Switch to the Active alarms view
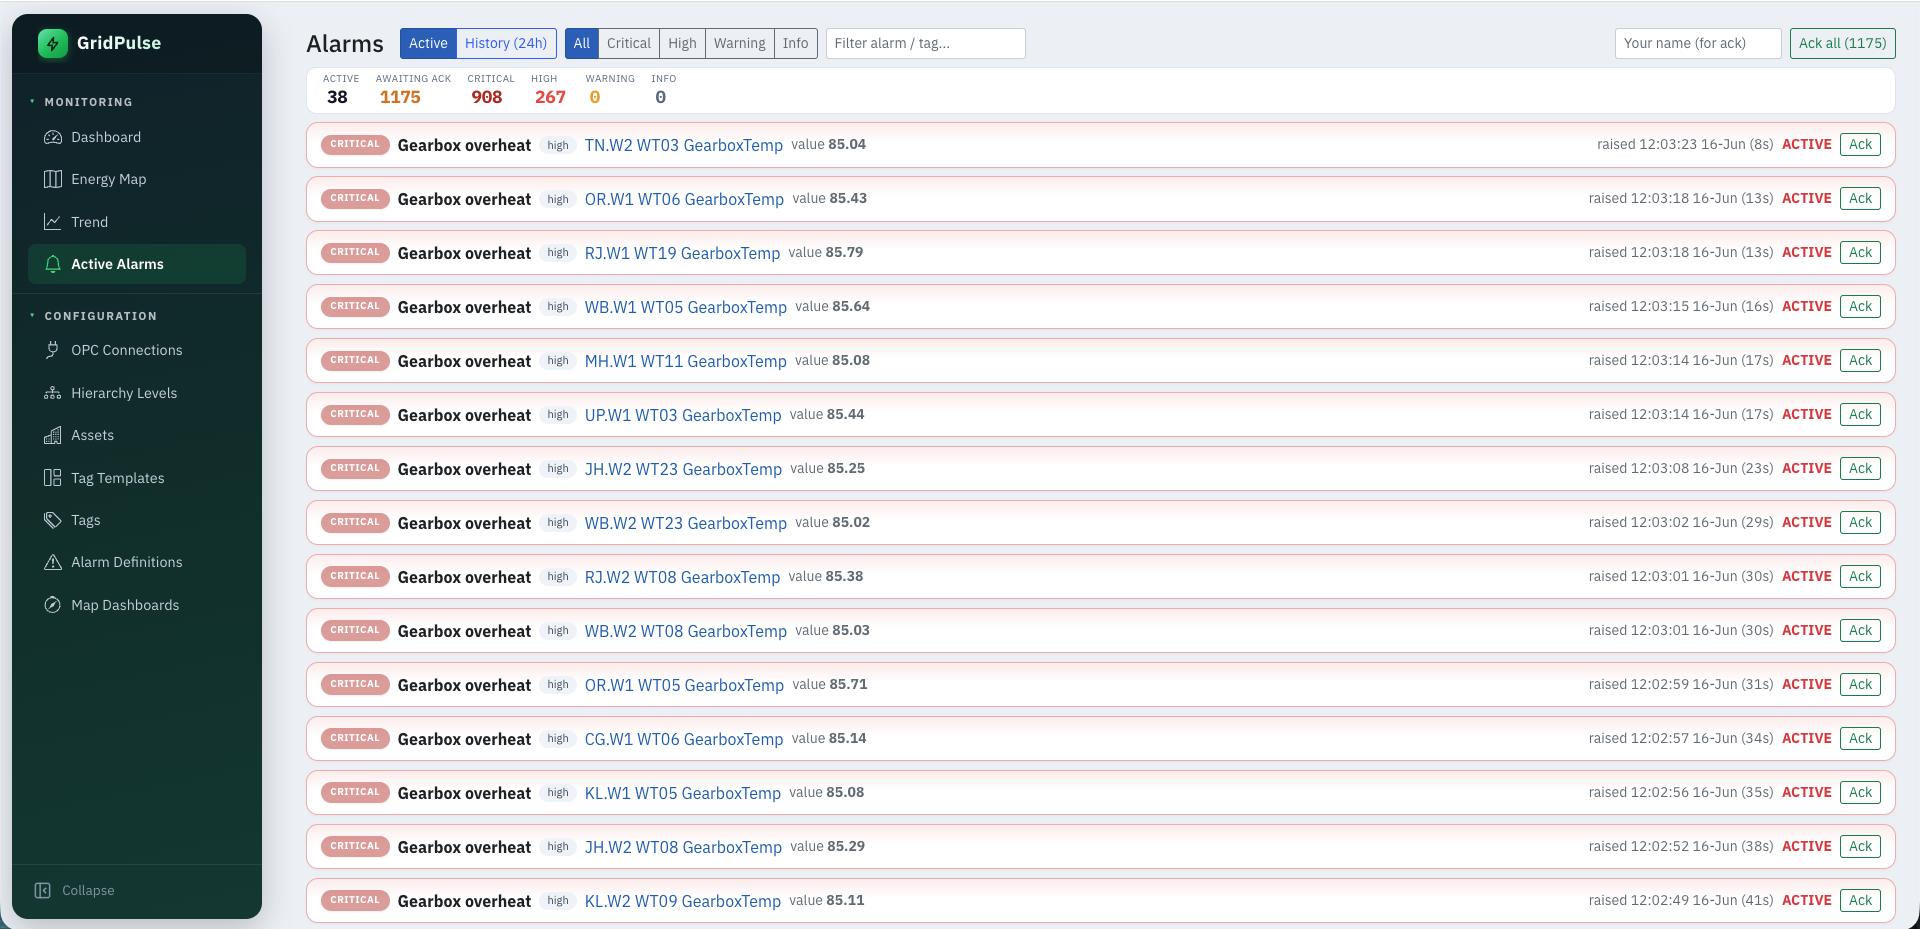 pyautogui.click(x=428, y=43)
